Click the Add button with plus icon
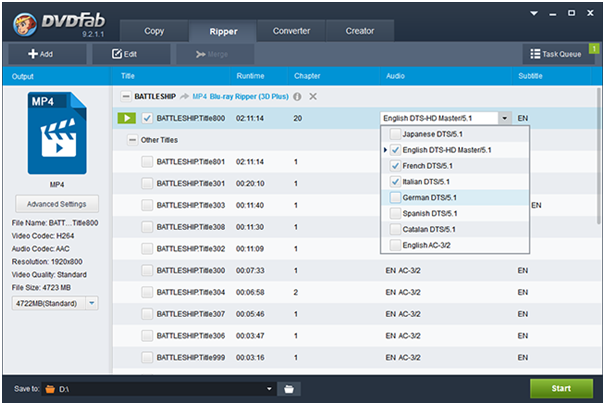This screenshot has width=605, height=405. click(41, 53)
